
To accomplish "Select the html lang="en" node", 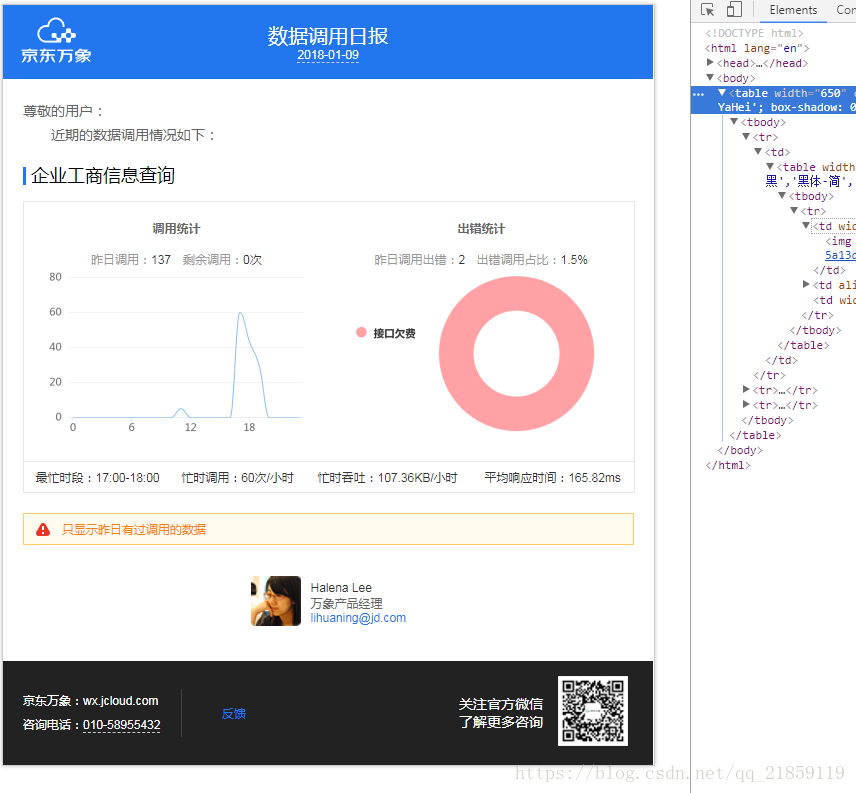I will [757, 48].
